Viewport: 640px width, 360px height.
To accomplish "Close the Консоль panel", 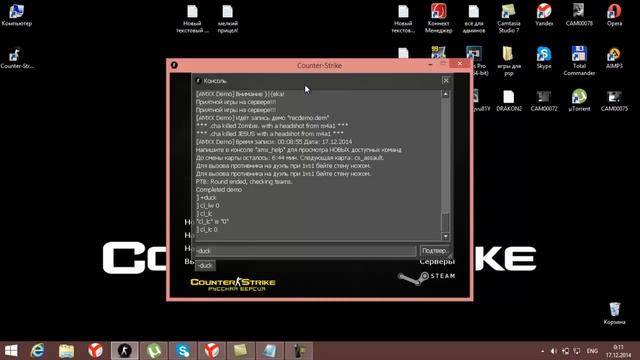I will point(446,80).
